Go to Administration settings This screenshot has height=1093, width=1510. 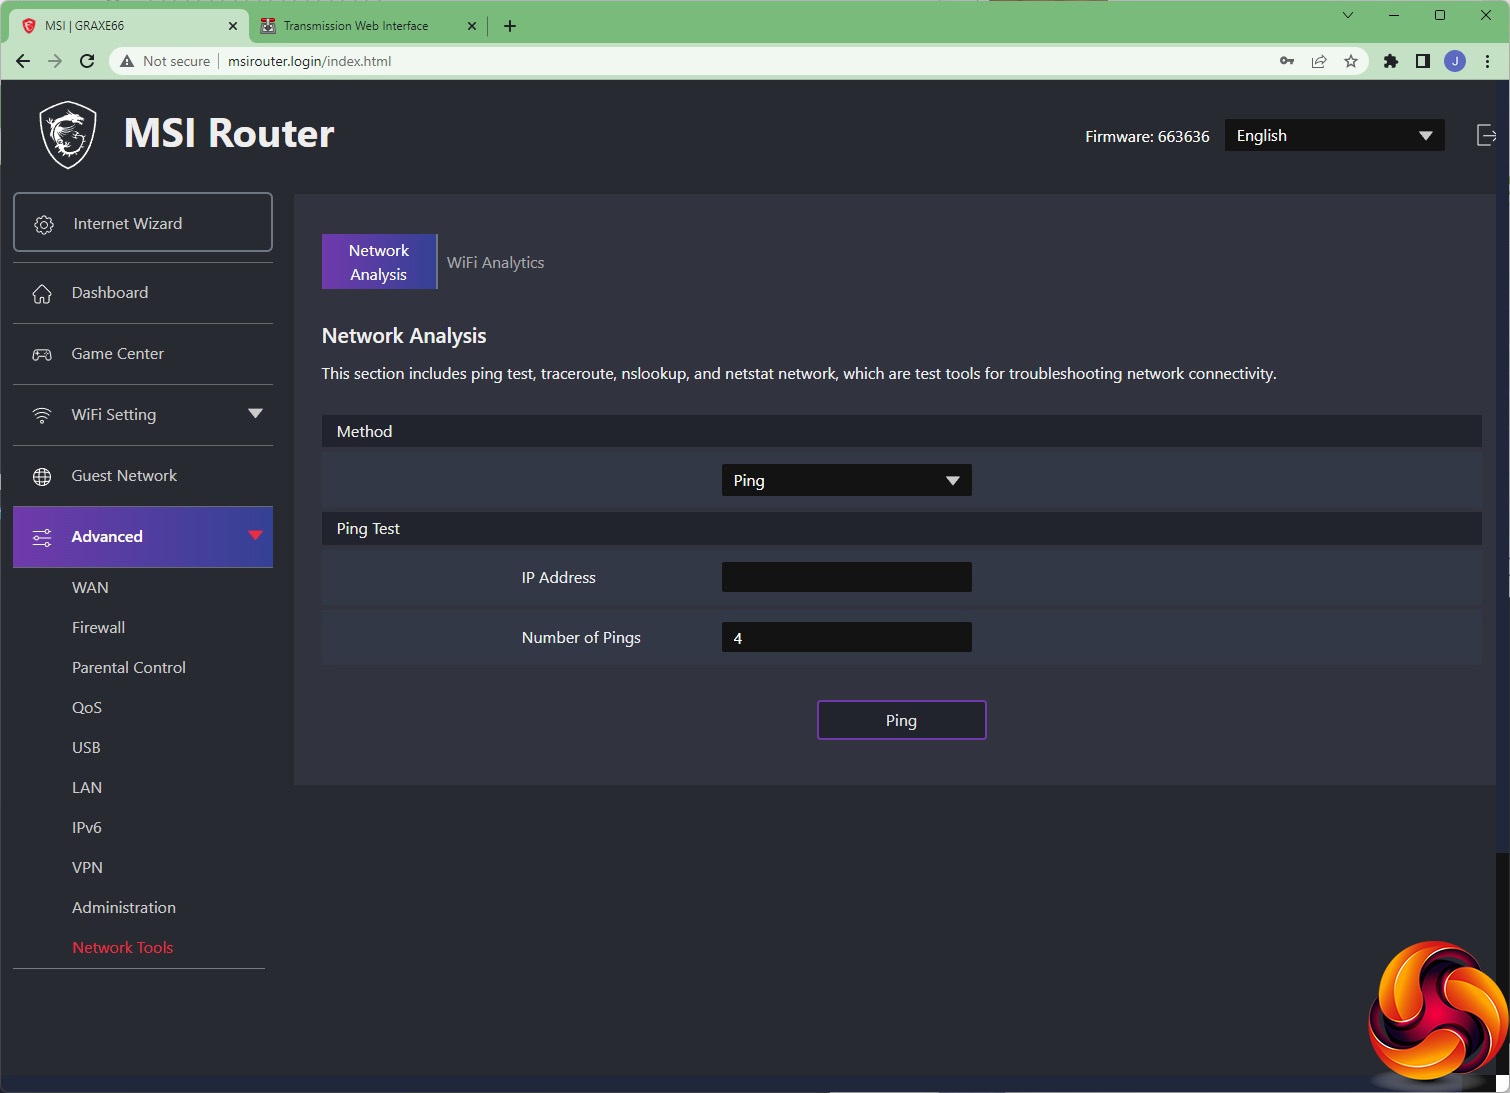(x=124, y=908)
